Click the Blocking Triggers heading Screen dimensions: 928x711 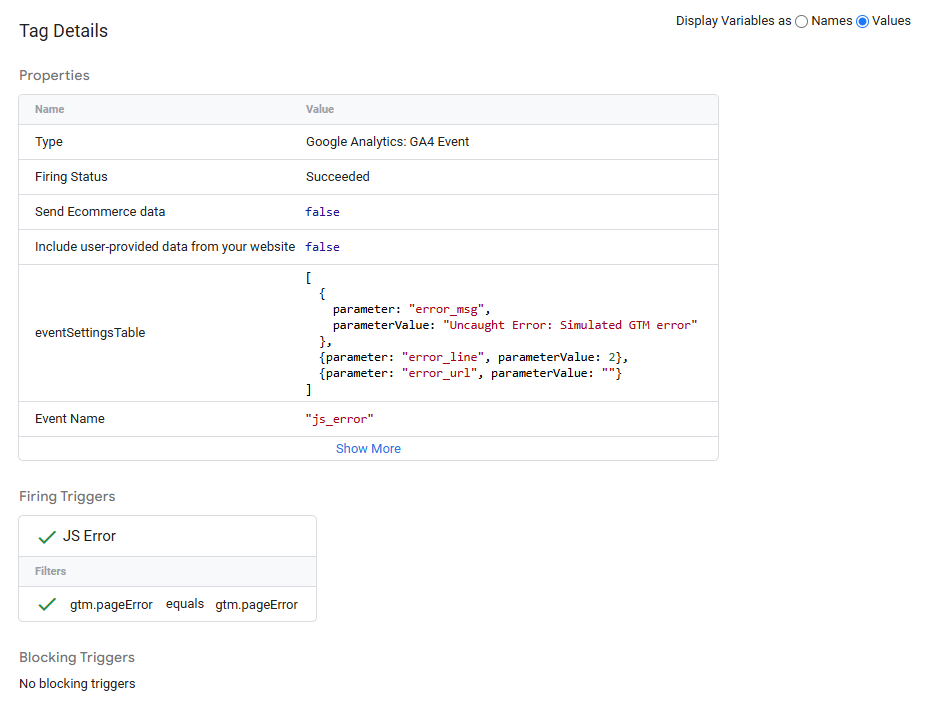pyautogui.click(x=77, y=657)
